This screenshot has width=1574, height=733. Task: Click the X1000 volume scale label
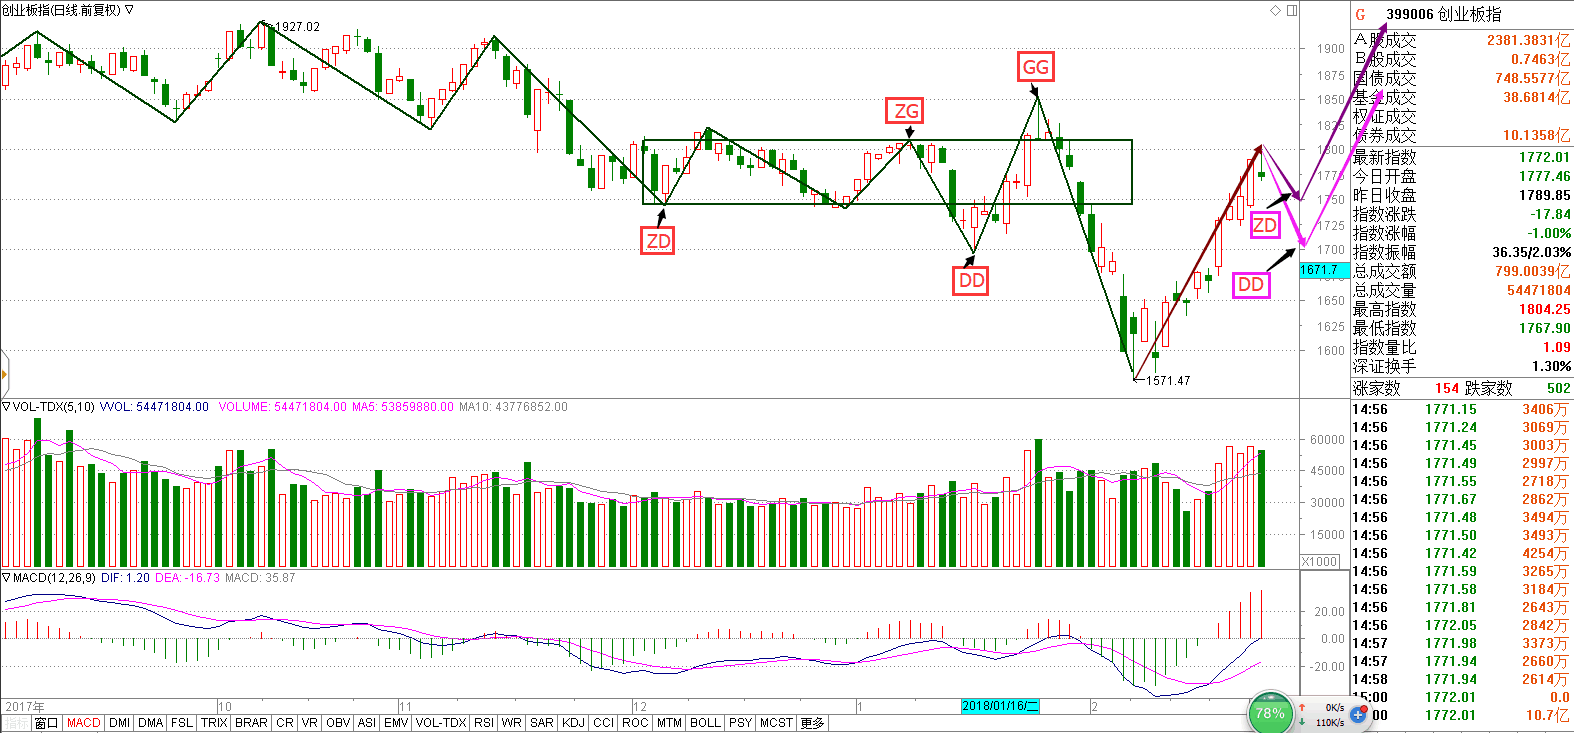(1320, 562)
